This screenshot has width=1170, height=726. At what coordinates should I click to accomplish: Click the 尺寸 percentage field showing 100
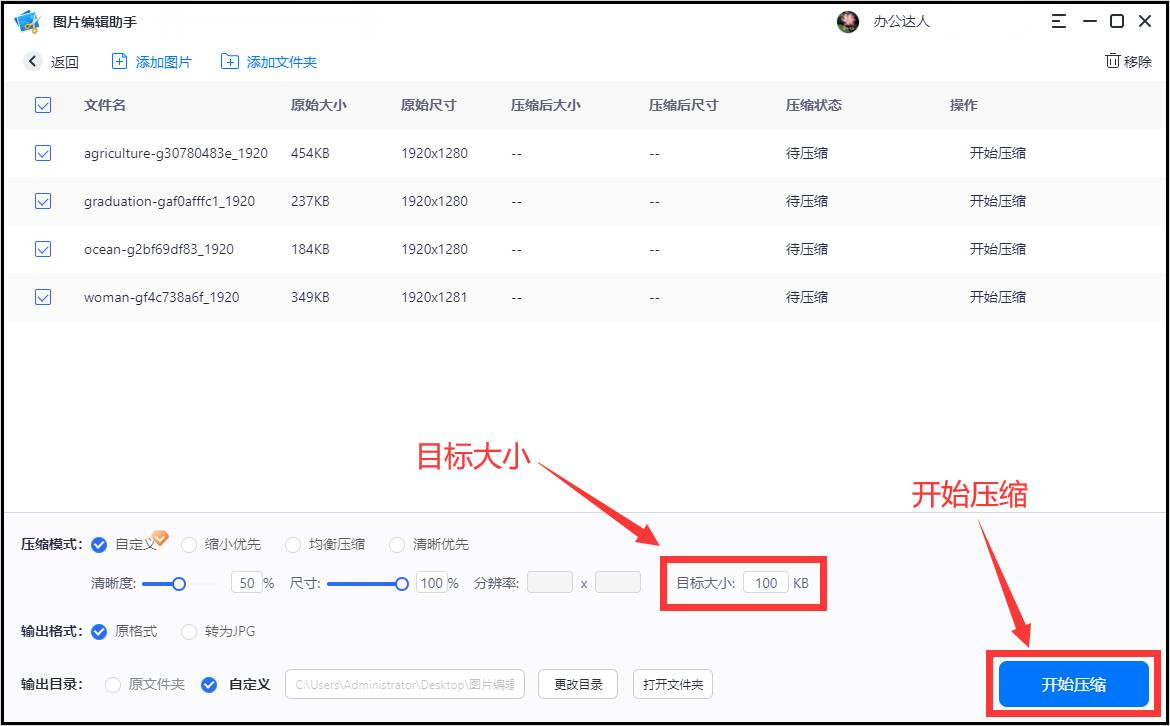pos(431,583)
